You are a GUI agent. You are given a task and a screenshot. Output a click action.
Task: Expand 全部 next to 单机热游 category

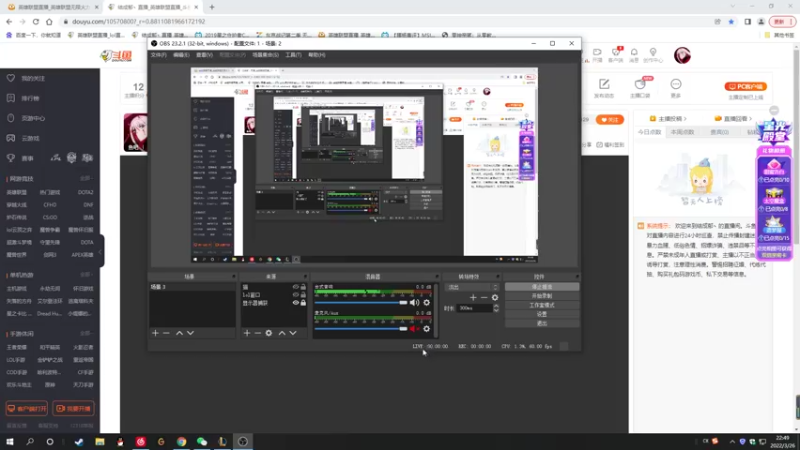click(86, 275)
